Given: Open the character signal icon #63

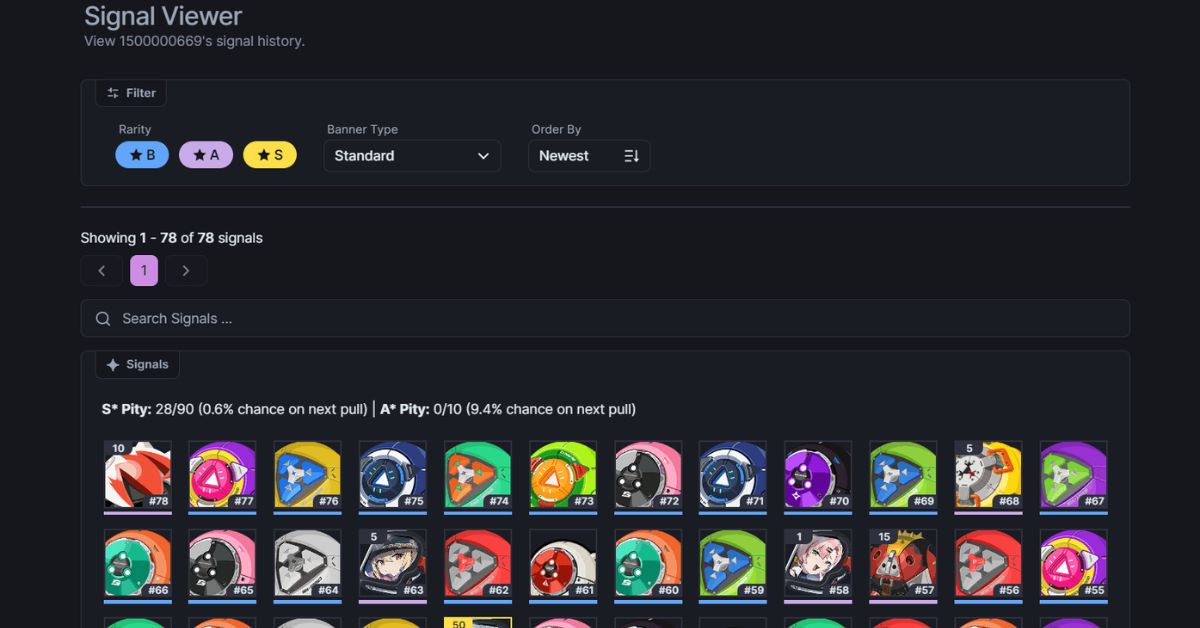Looking at the screenshot, I should (393, 564).
